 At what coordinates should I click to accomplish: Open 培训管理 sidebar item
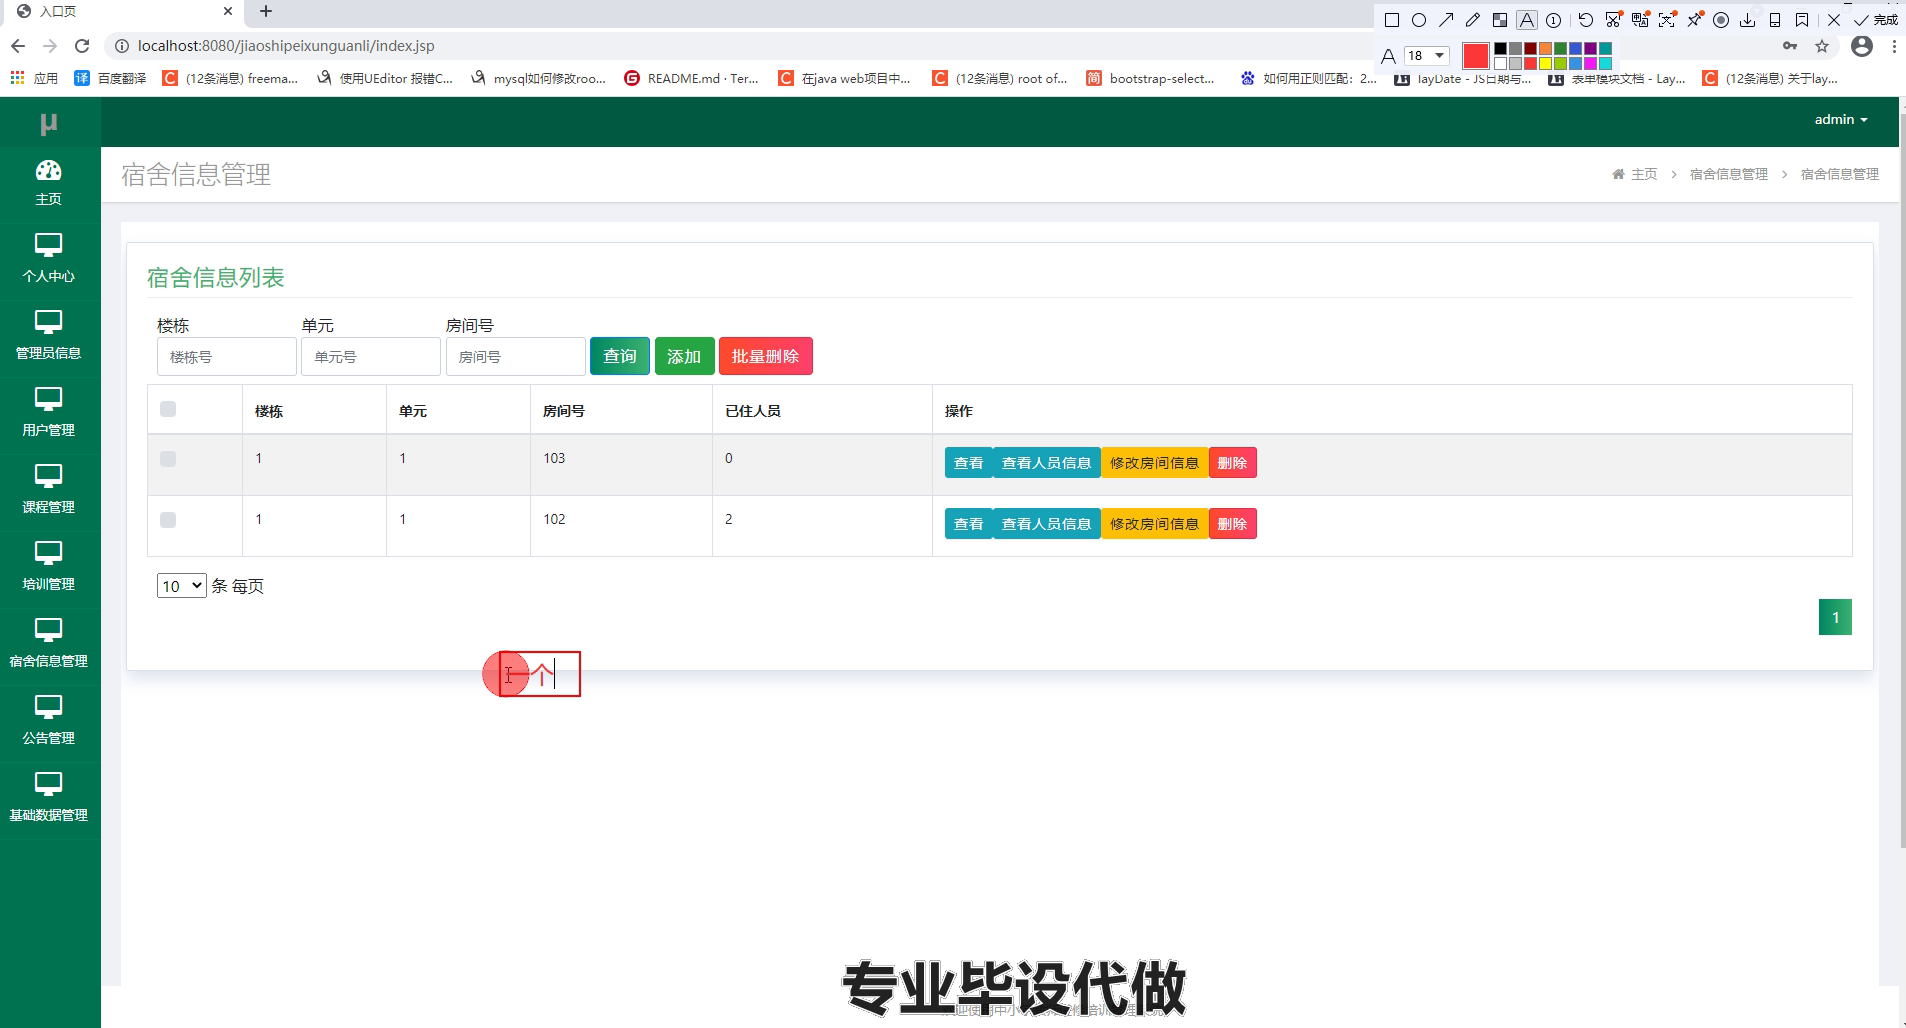[49, 568]
